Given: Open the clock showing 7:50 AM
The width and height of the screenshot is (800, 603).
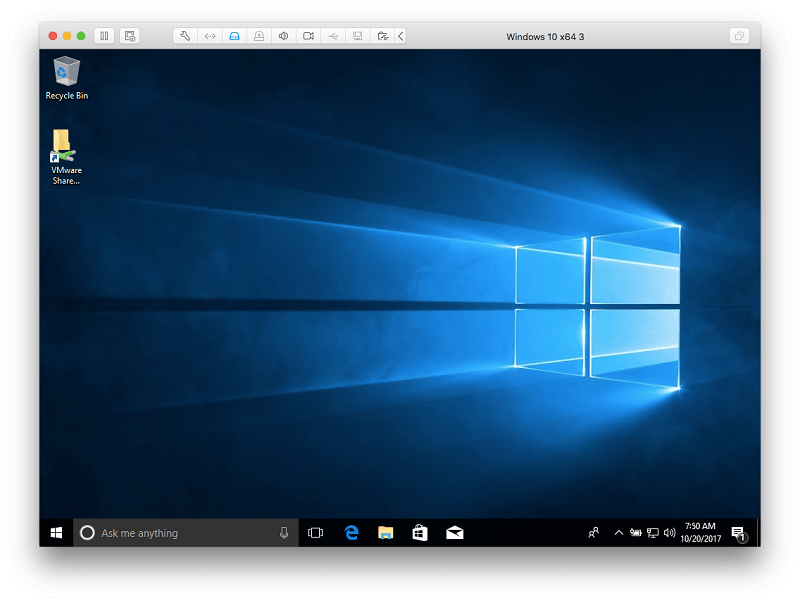Looking at the screenshot, I should tap(701, 533).
